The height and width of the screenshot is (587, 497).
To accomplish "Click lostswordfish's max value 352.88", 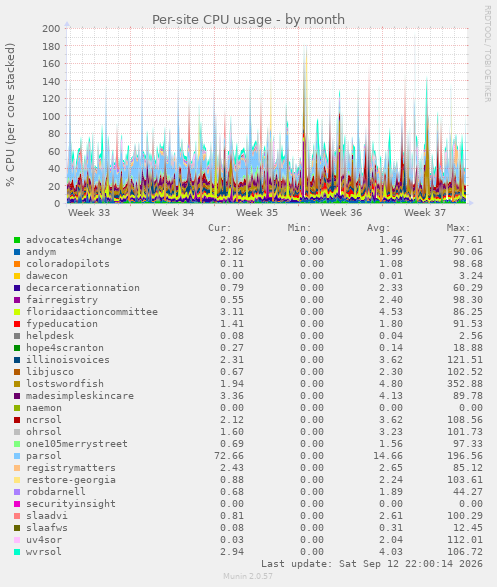I will [465, 384].
